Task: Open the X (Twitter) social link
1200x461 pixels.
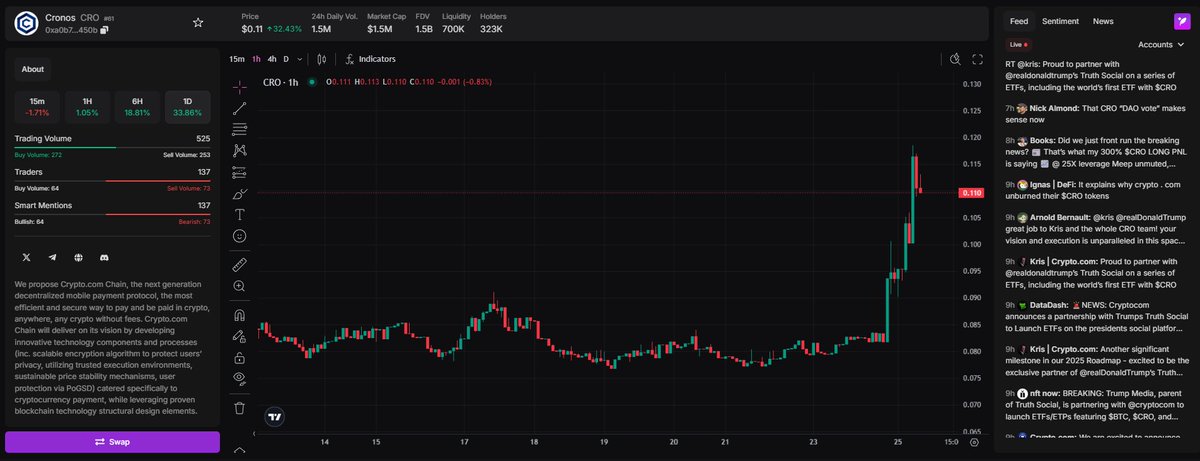Action: pos(26,258)
